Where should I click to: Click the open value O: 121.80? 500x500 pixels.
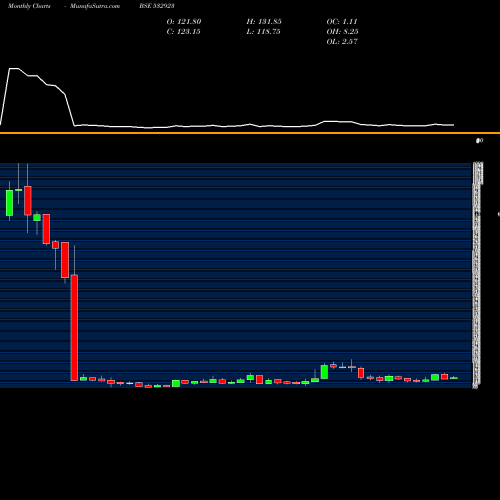point(184,22)
